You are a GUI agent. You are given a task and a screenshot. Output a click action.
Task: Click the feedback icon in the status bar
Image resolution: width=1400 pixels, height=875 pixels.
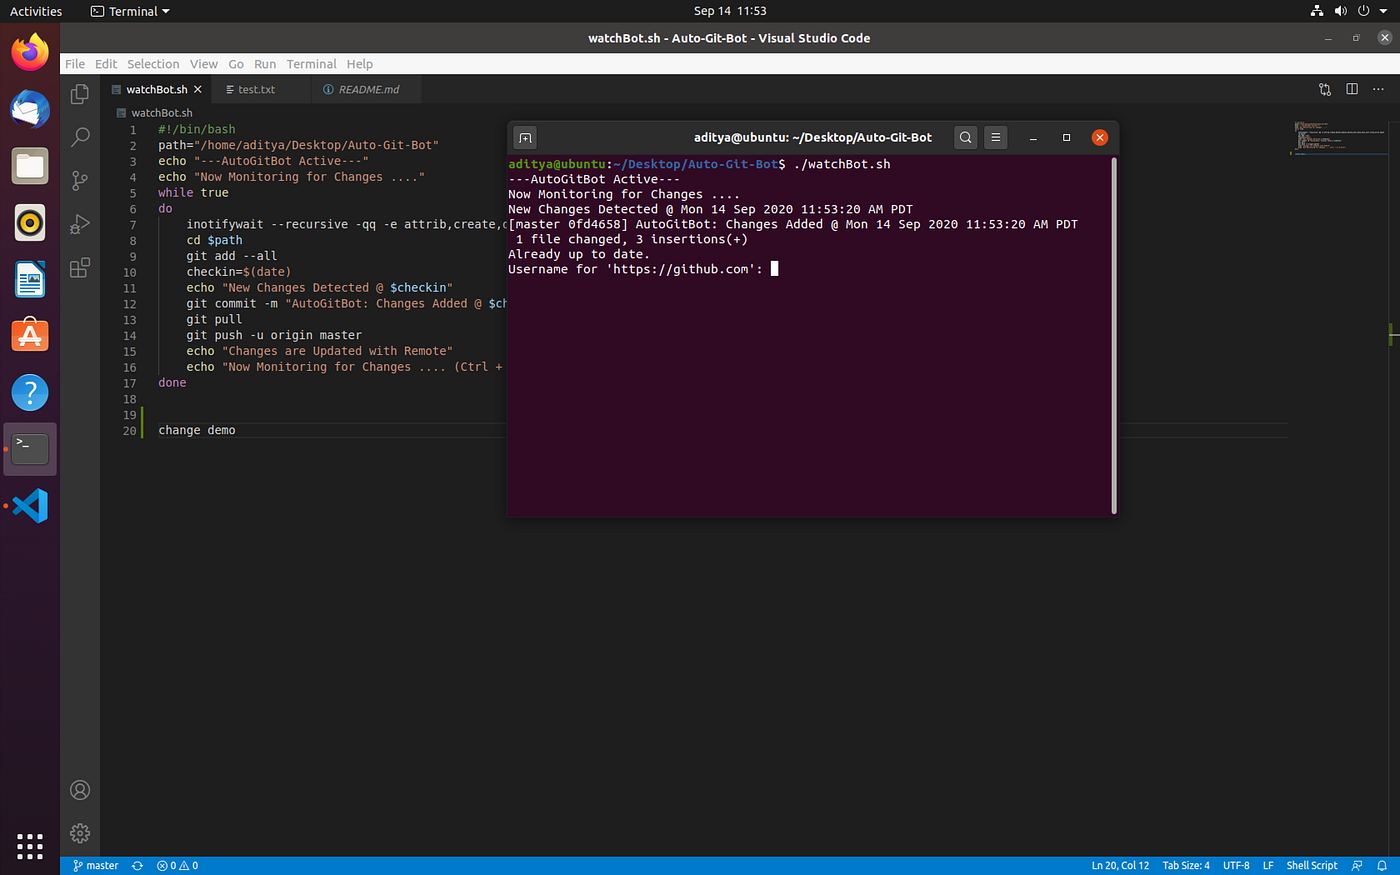coord(1357,866)
